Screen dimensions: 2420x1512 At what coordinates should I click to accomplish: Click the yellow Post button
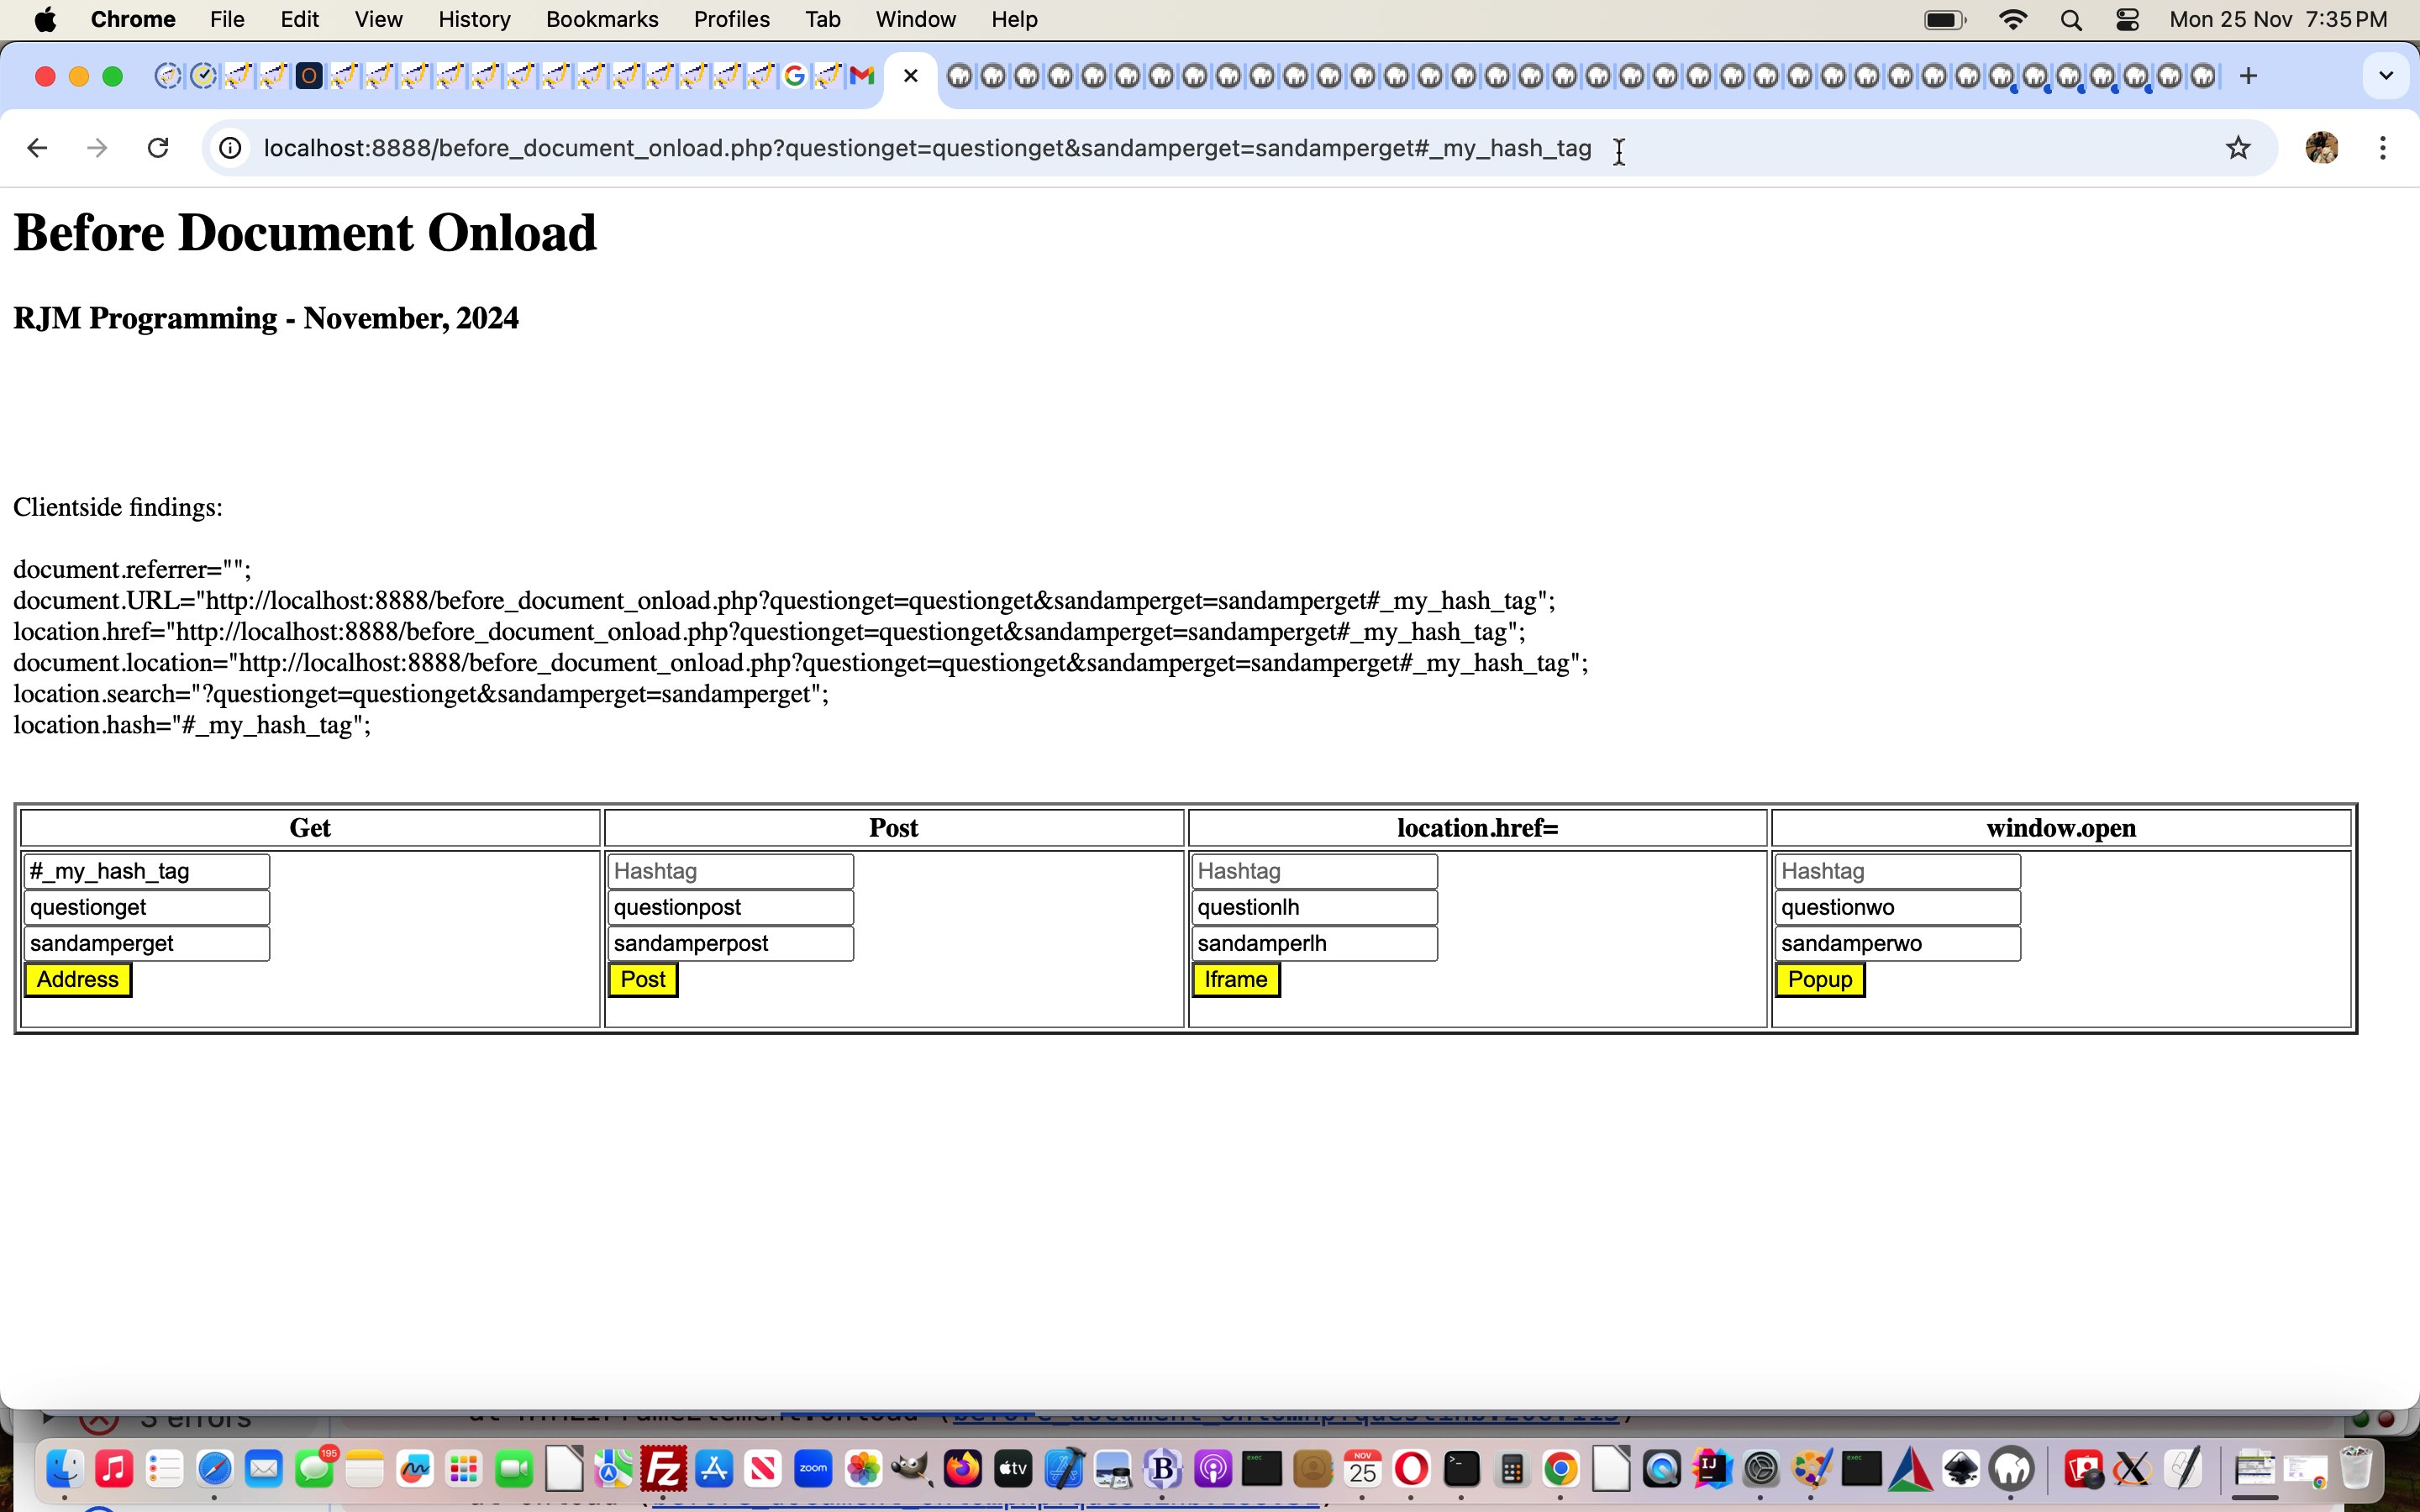[x=643, y=980]
